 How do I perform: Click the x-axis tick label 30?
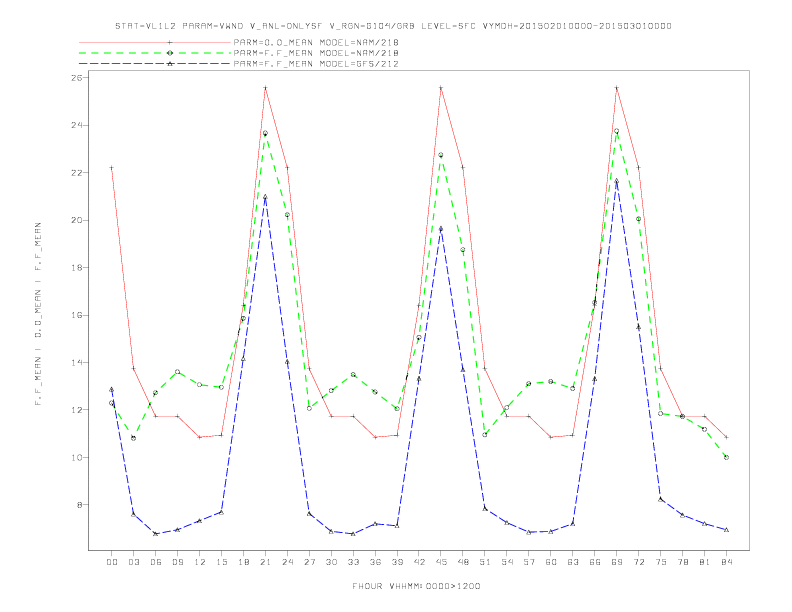pos(331,562)
